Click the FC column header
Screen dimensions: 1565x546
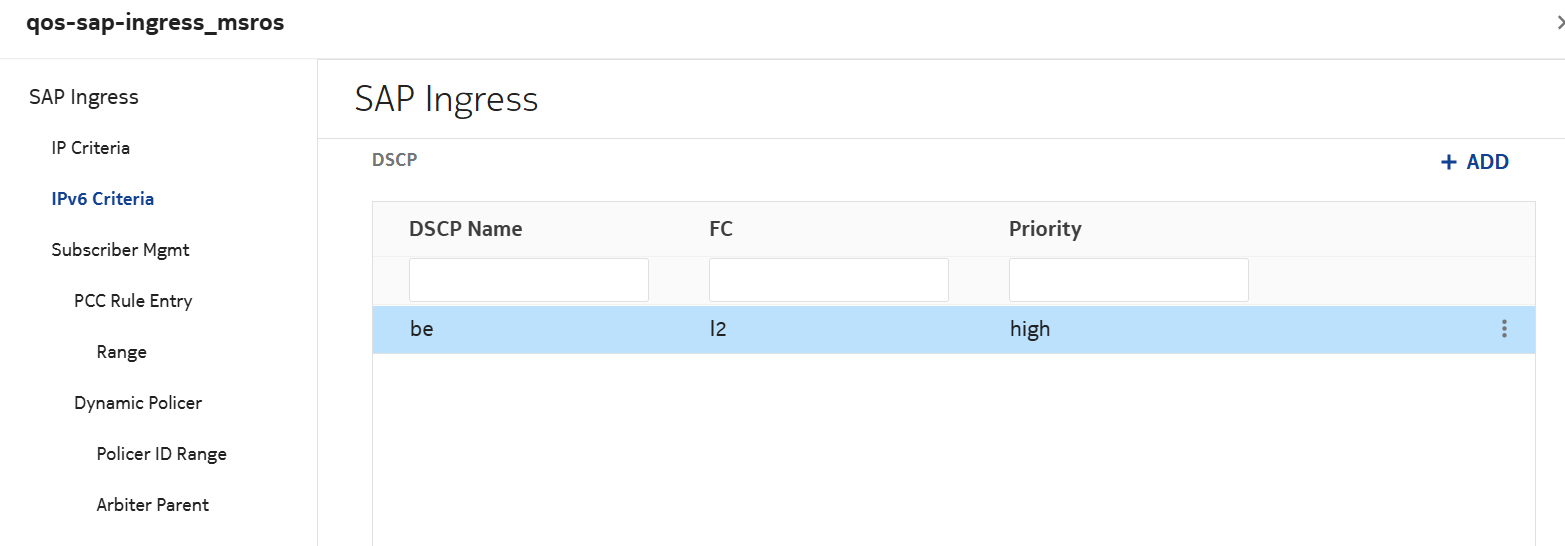(x=721, y=229)
